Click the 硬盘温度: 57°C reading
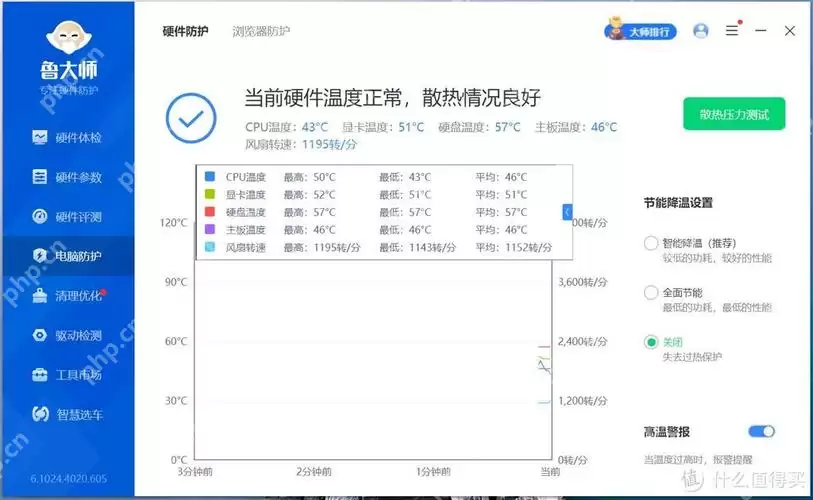The height and width of the screenshot is (500, 813). (x=480, y=127)
